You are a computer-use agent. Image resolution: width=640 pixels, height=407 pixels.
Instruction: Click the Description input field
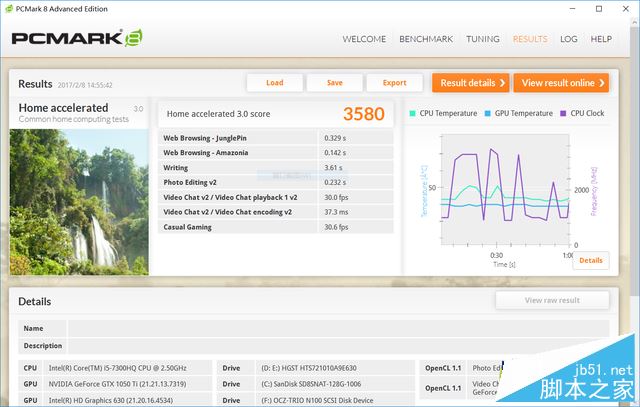tap(338, 346)
